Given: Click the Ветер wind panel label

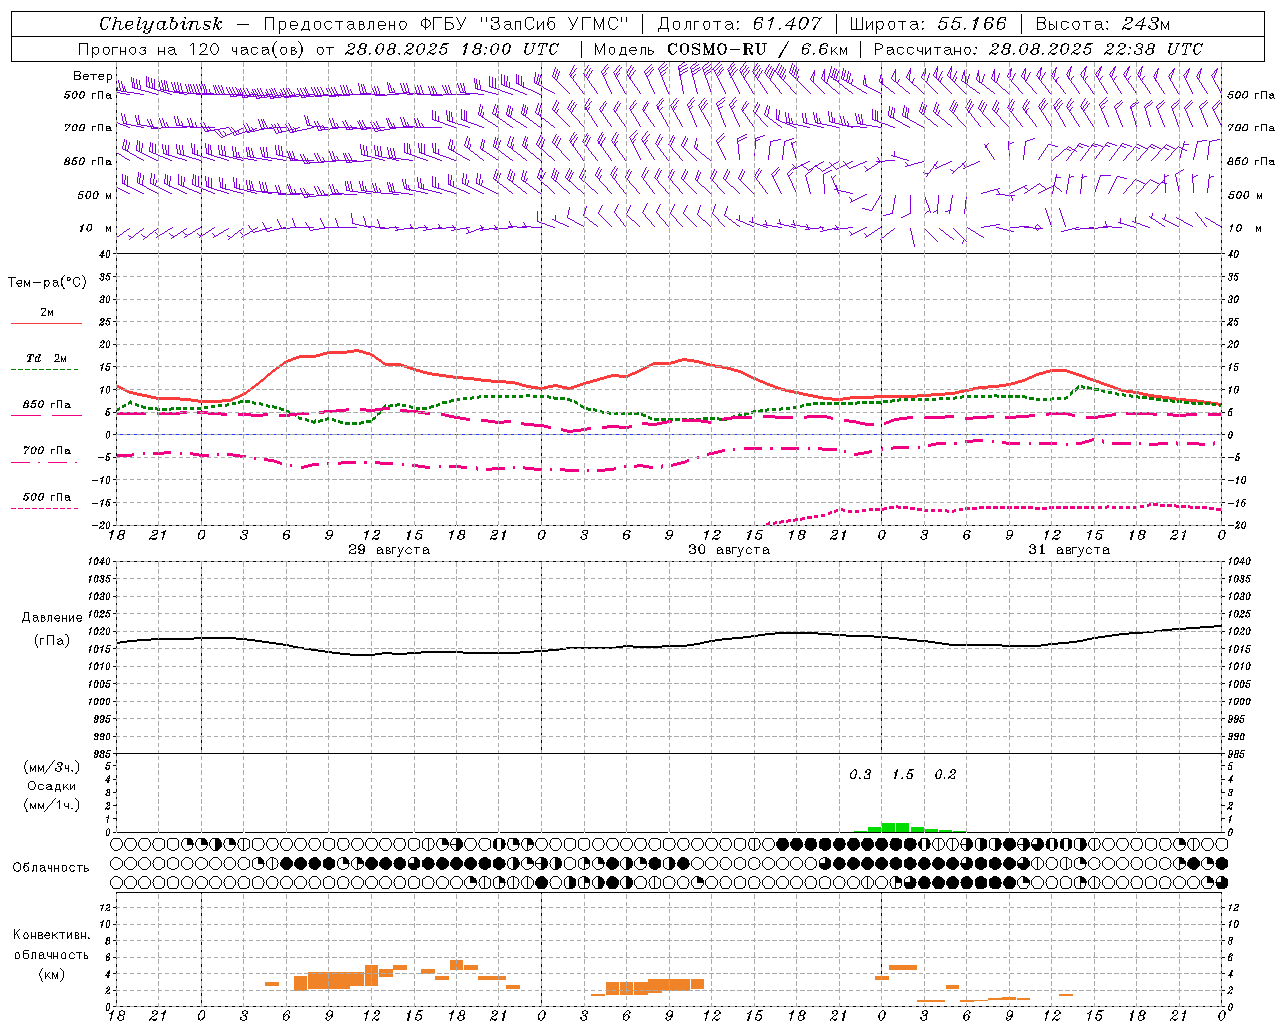Looking at the screenshot, I should click(x=93, y=76).
